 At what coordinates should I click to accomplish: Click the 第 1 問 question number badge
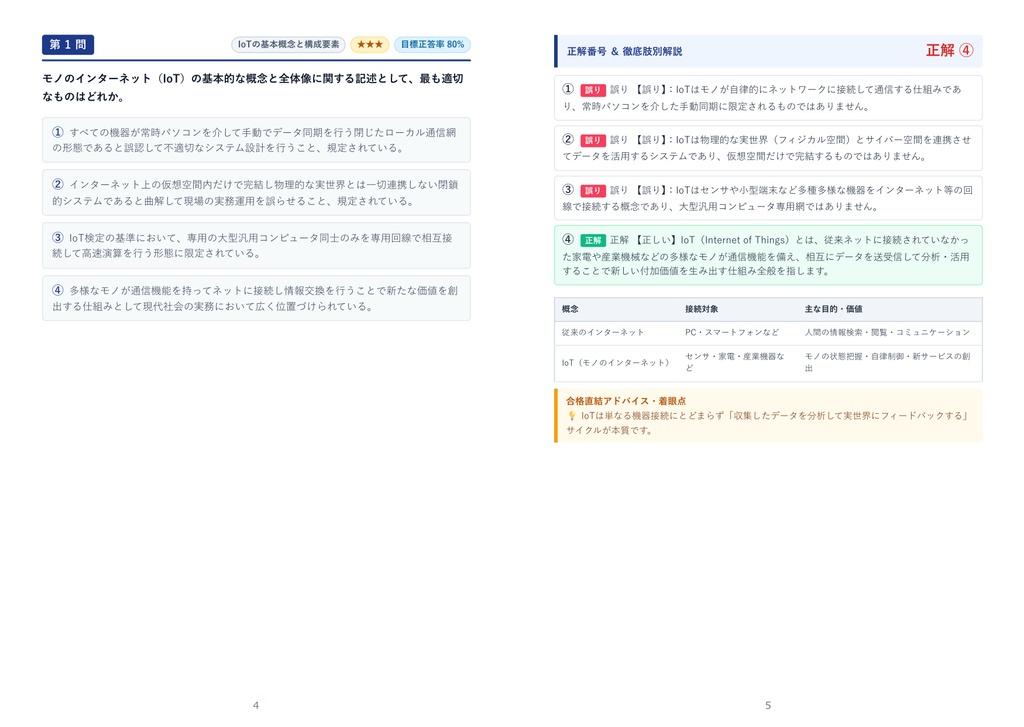coord(68,44)
